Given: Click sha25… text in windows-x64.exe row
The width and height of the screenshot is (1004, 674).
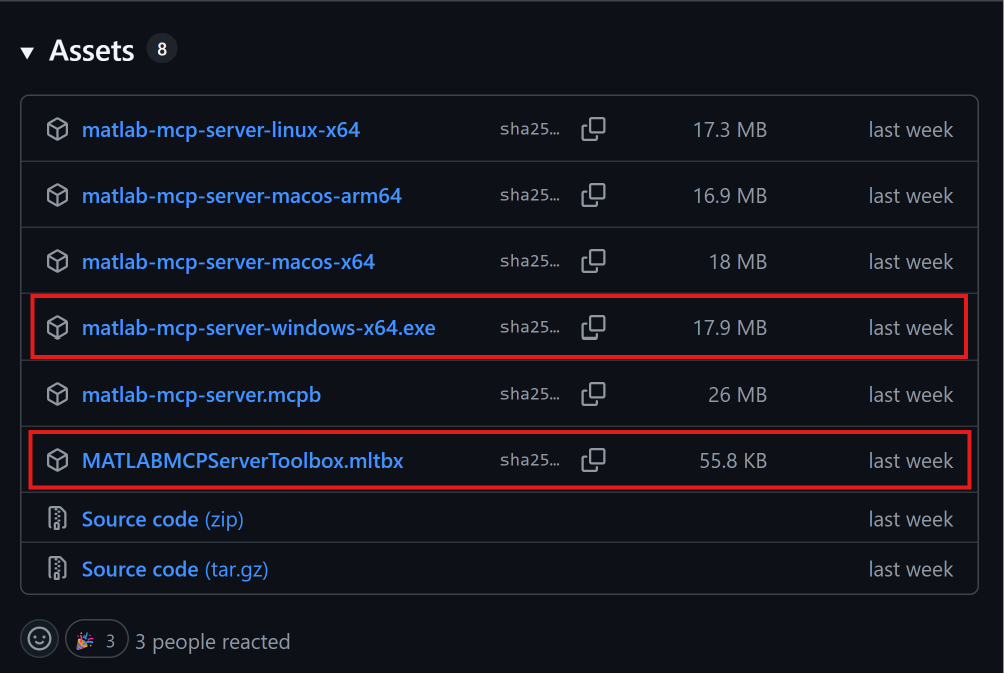Looking at the screenshot, I should tap(530, 327).
